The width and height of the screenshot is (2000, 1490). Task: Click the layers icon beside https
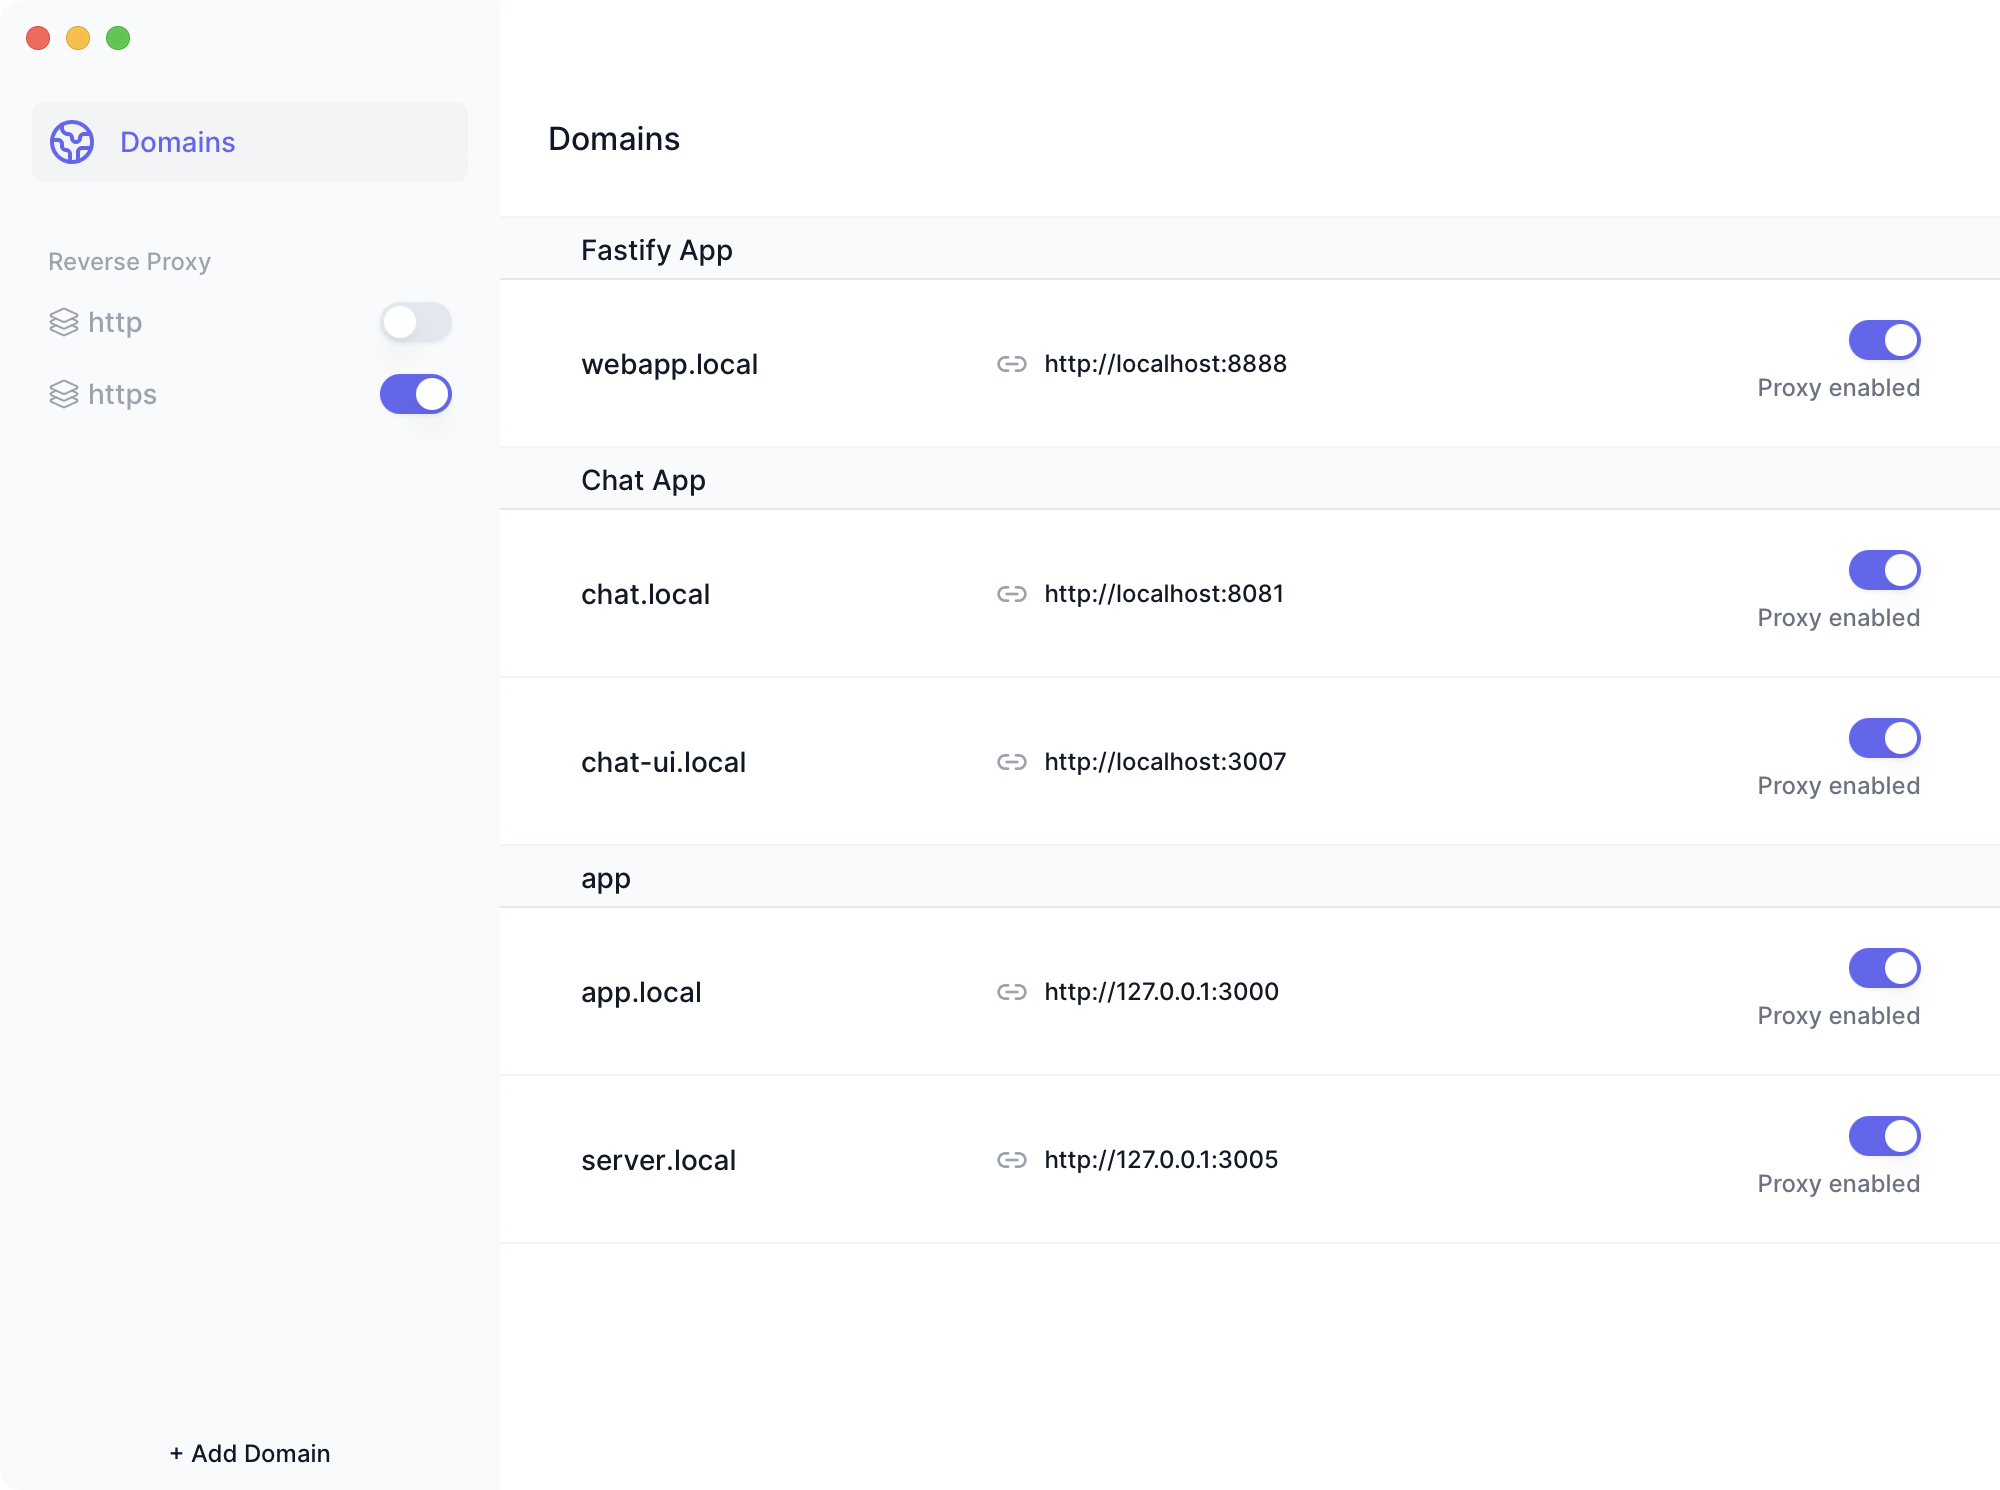pos(64,394)
